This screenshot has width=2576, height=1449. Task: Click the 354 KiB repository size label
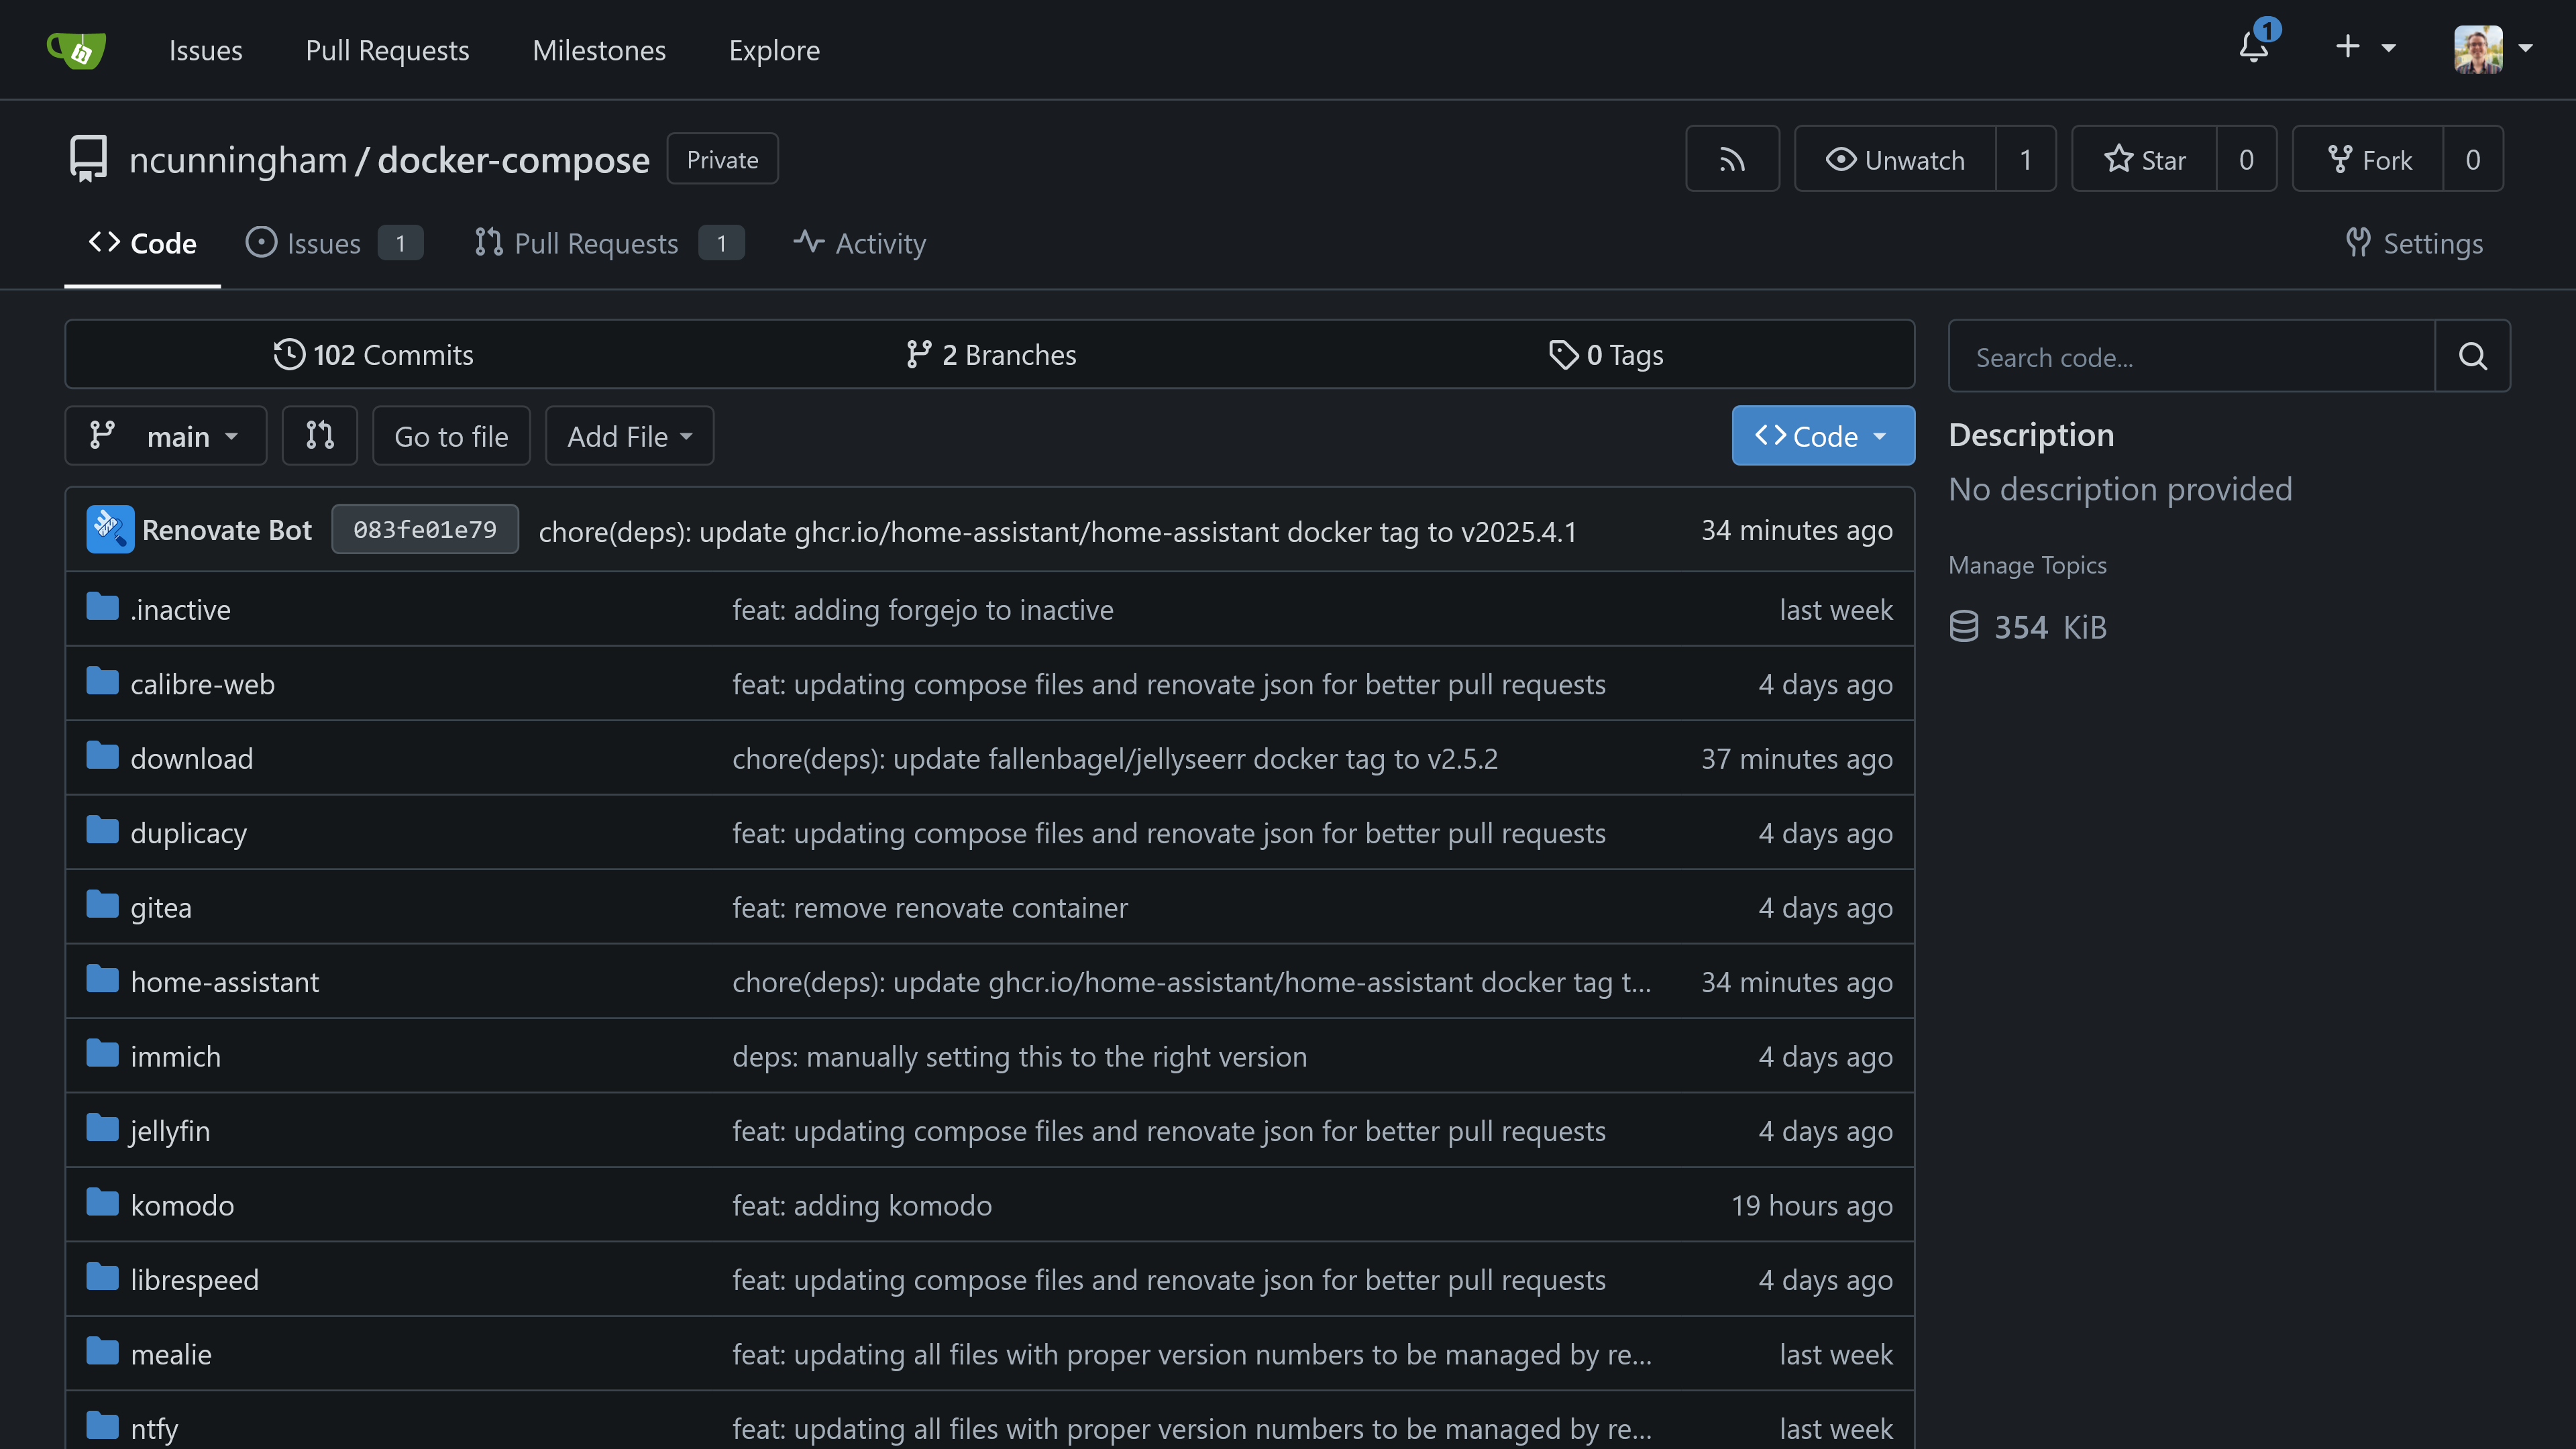click(2028, 627)
